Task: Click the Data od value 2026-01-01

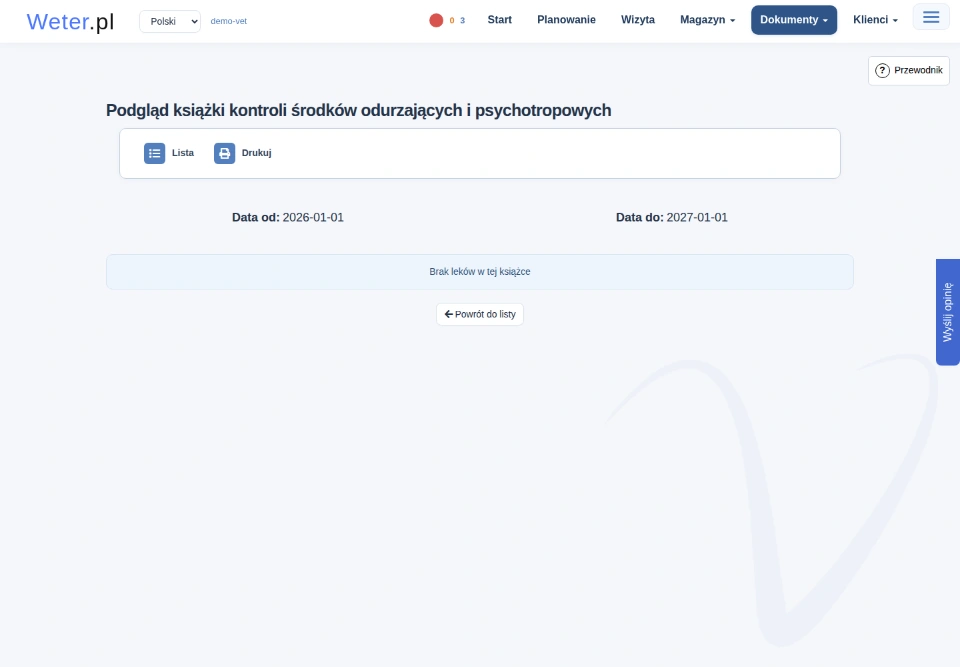Action: pos(313,217)
